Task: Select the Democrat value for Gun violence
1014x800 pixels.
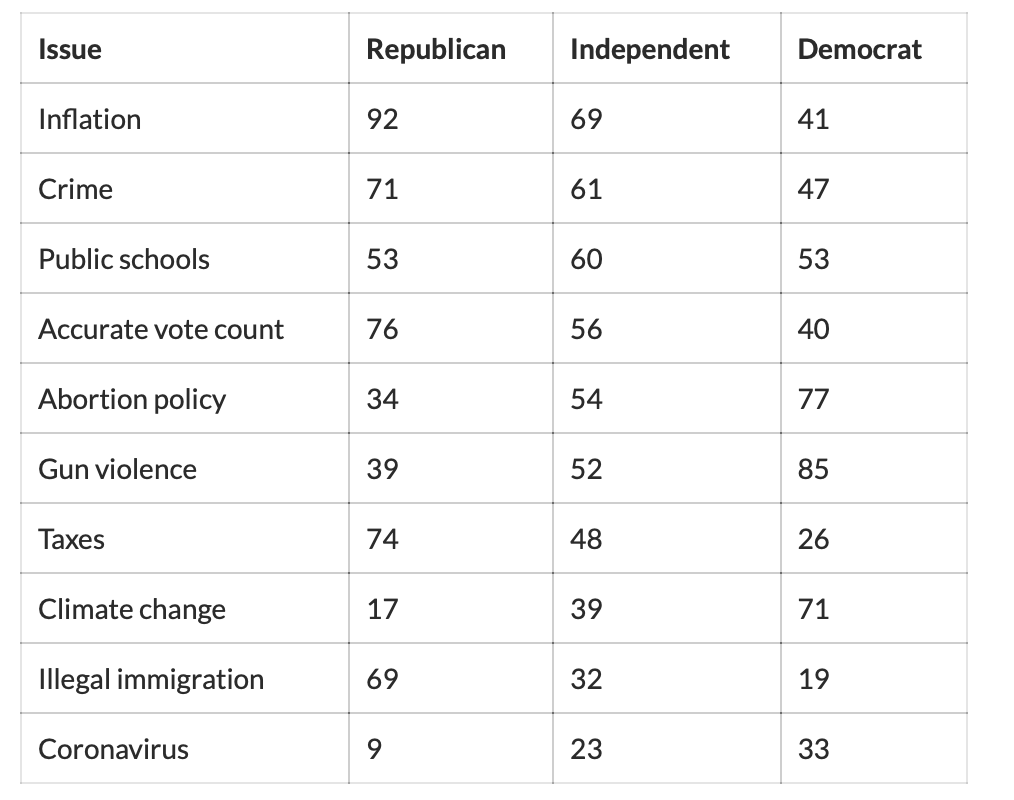Action: [814, 469]
